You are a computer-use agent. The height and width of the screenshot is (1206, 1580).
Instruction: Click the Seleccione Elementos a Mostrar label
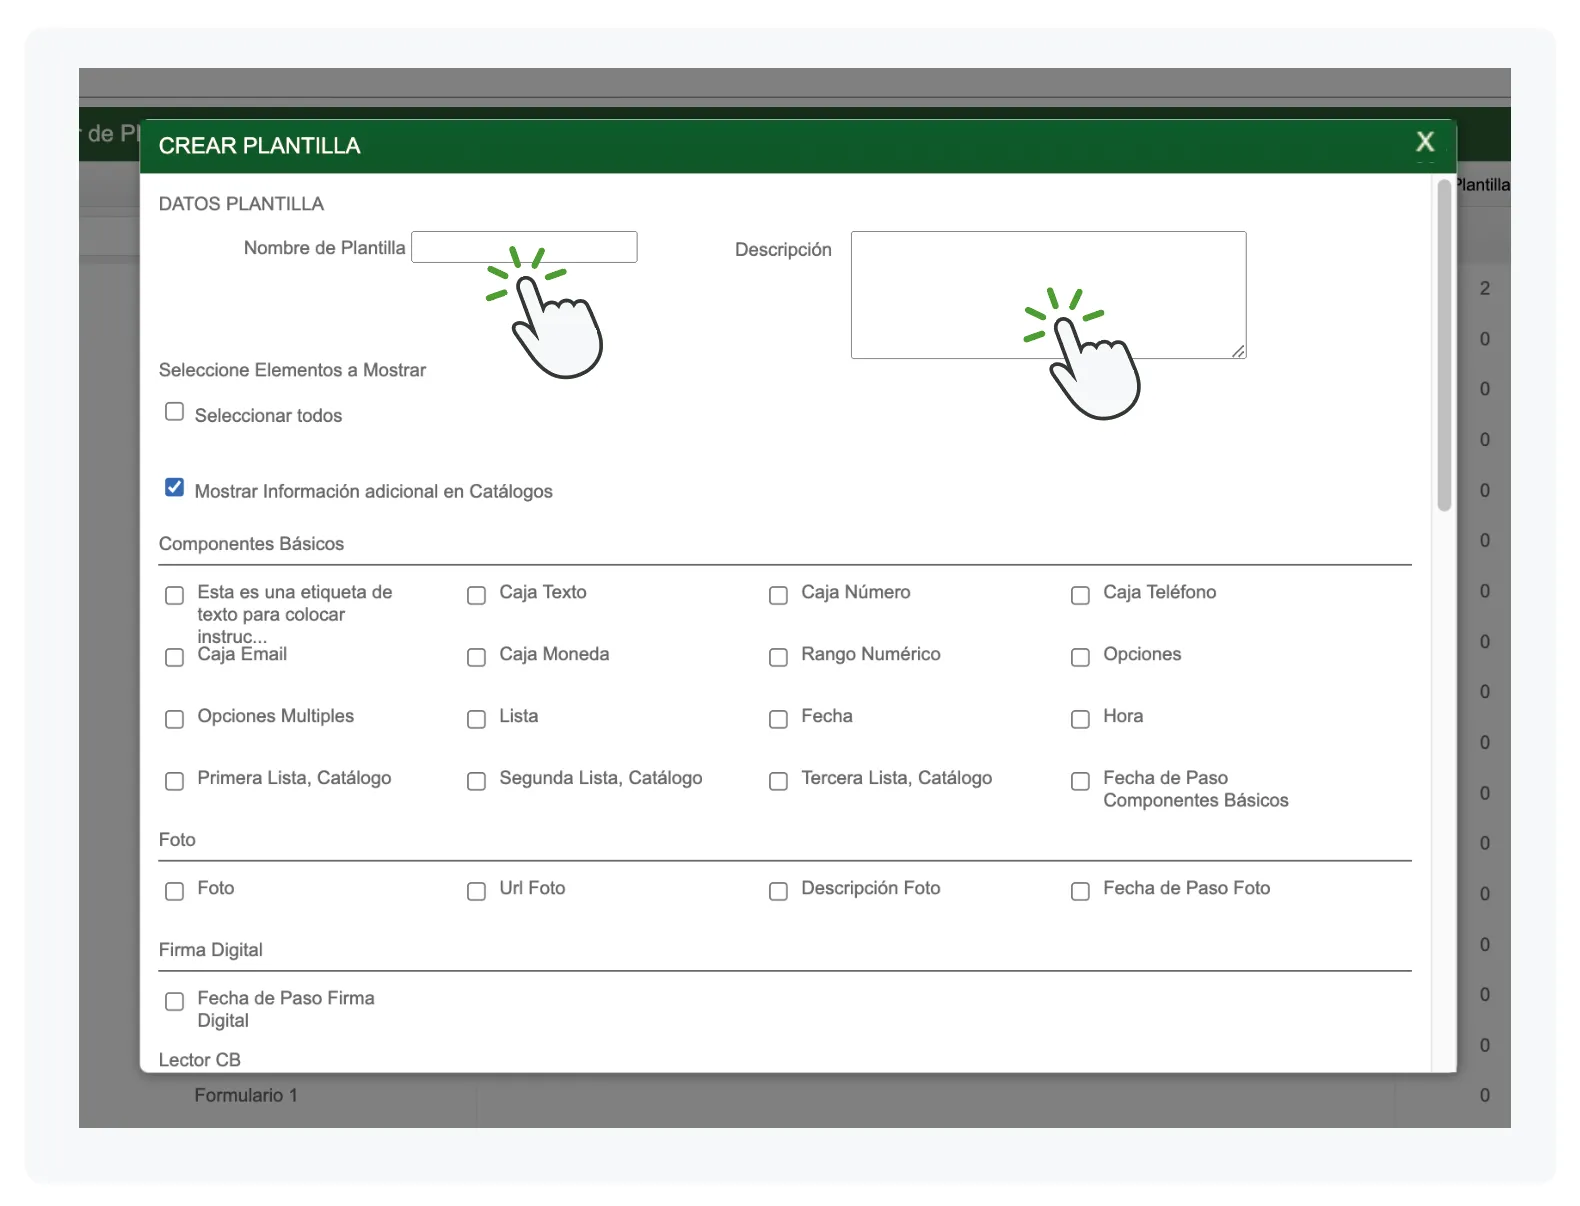pos(292,370)
